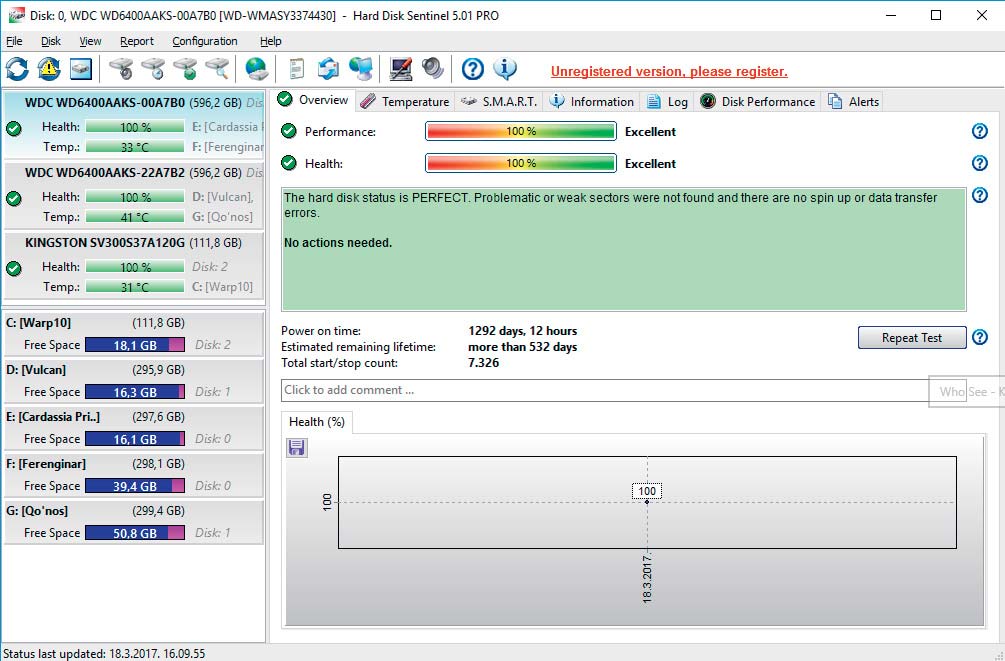Viewport: 1005px width, 661px height.
Task: Click the value more than 532 days
Action: pos(522,347)
